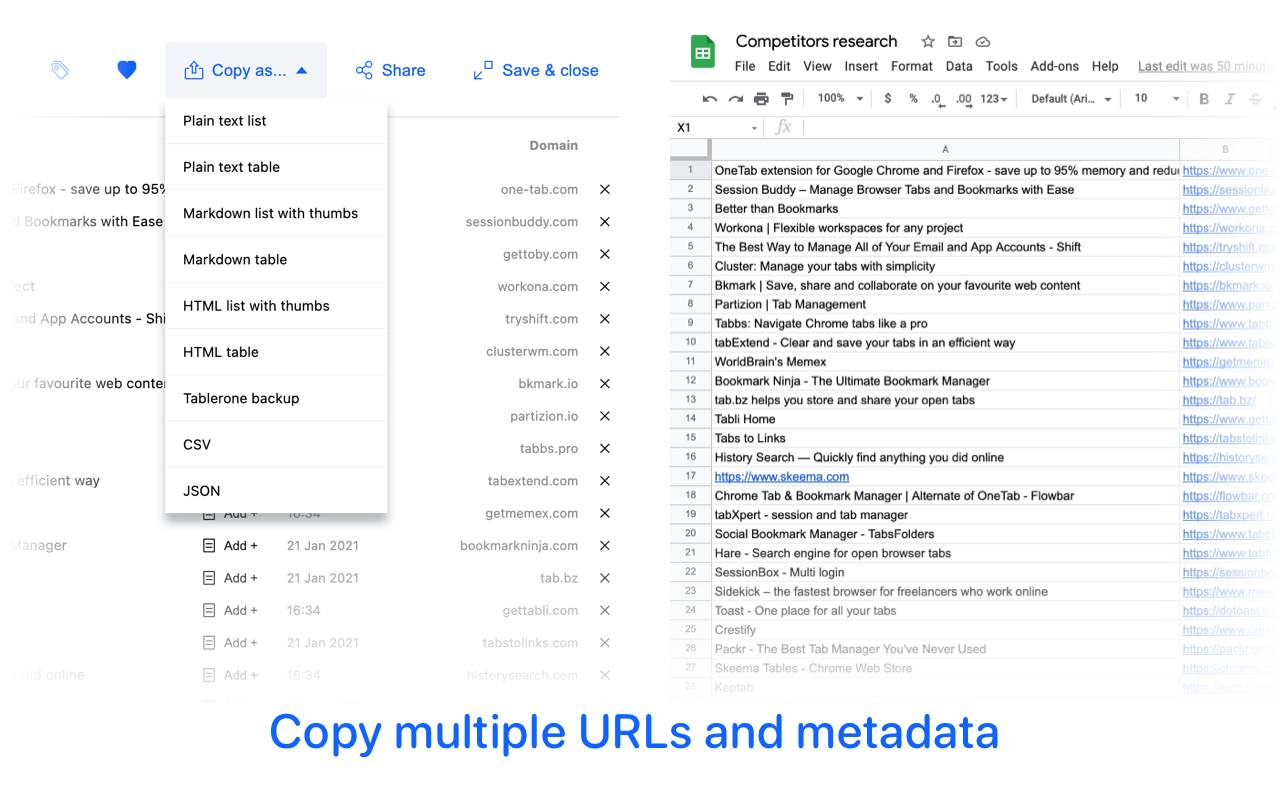Open the skeema.com link in cell A17
Viewport: 1280px width, 800px height.
(x=782, y=476)
